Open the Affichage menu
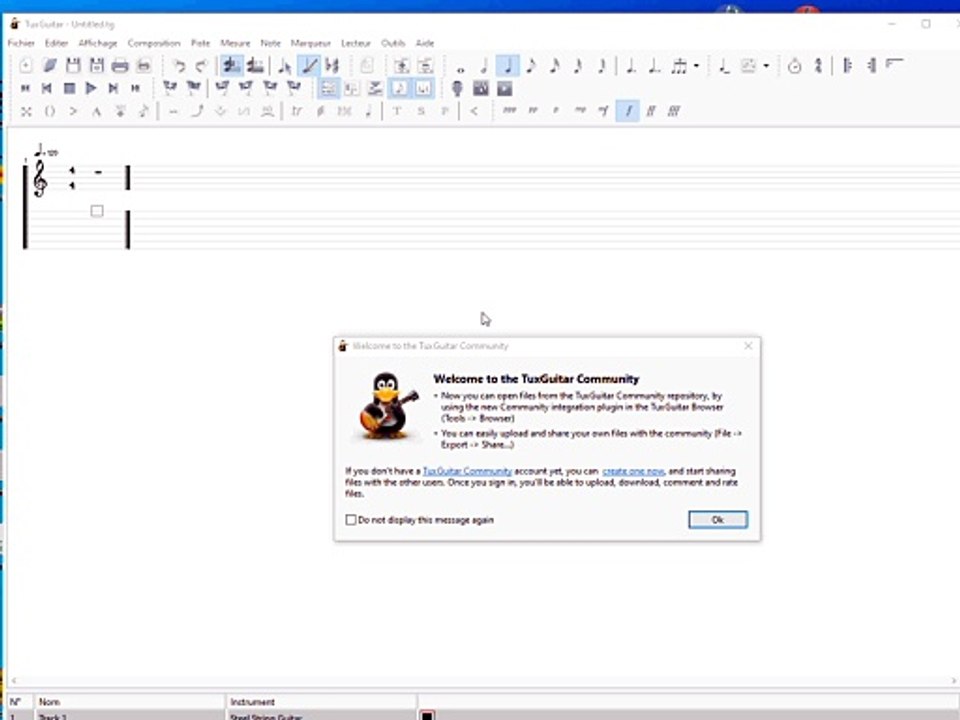This screenshot has width=960, height=720. coord(97,43)
